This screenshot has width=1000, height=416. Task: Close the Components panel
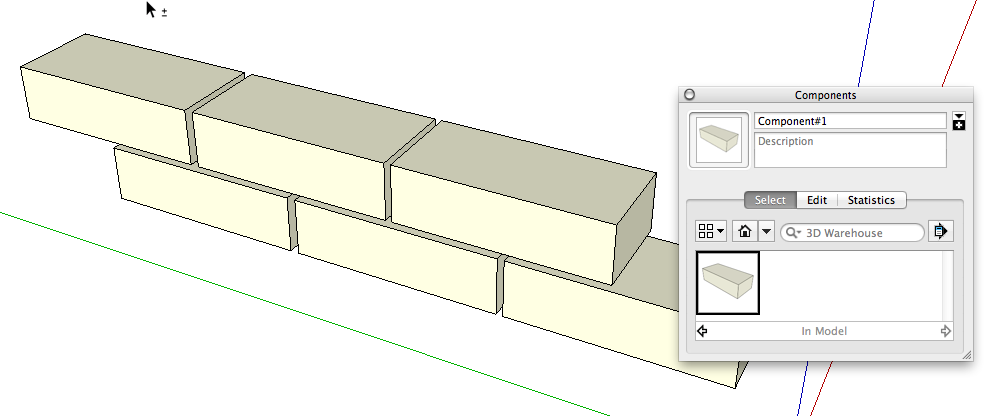689,95
